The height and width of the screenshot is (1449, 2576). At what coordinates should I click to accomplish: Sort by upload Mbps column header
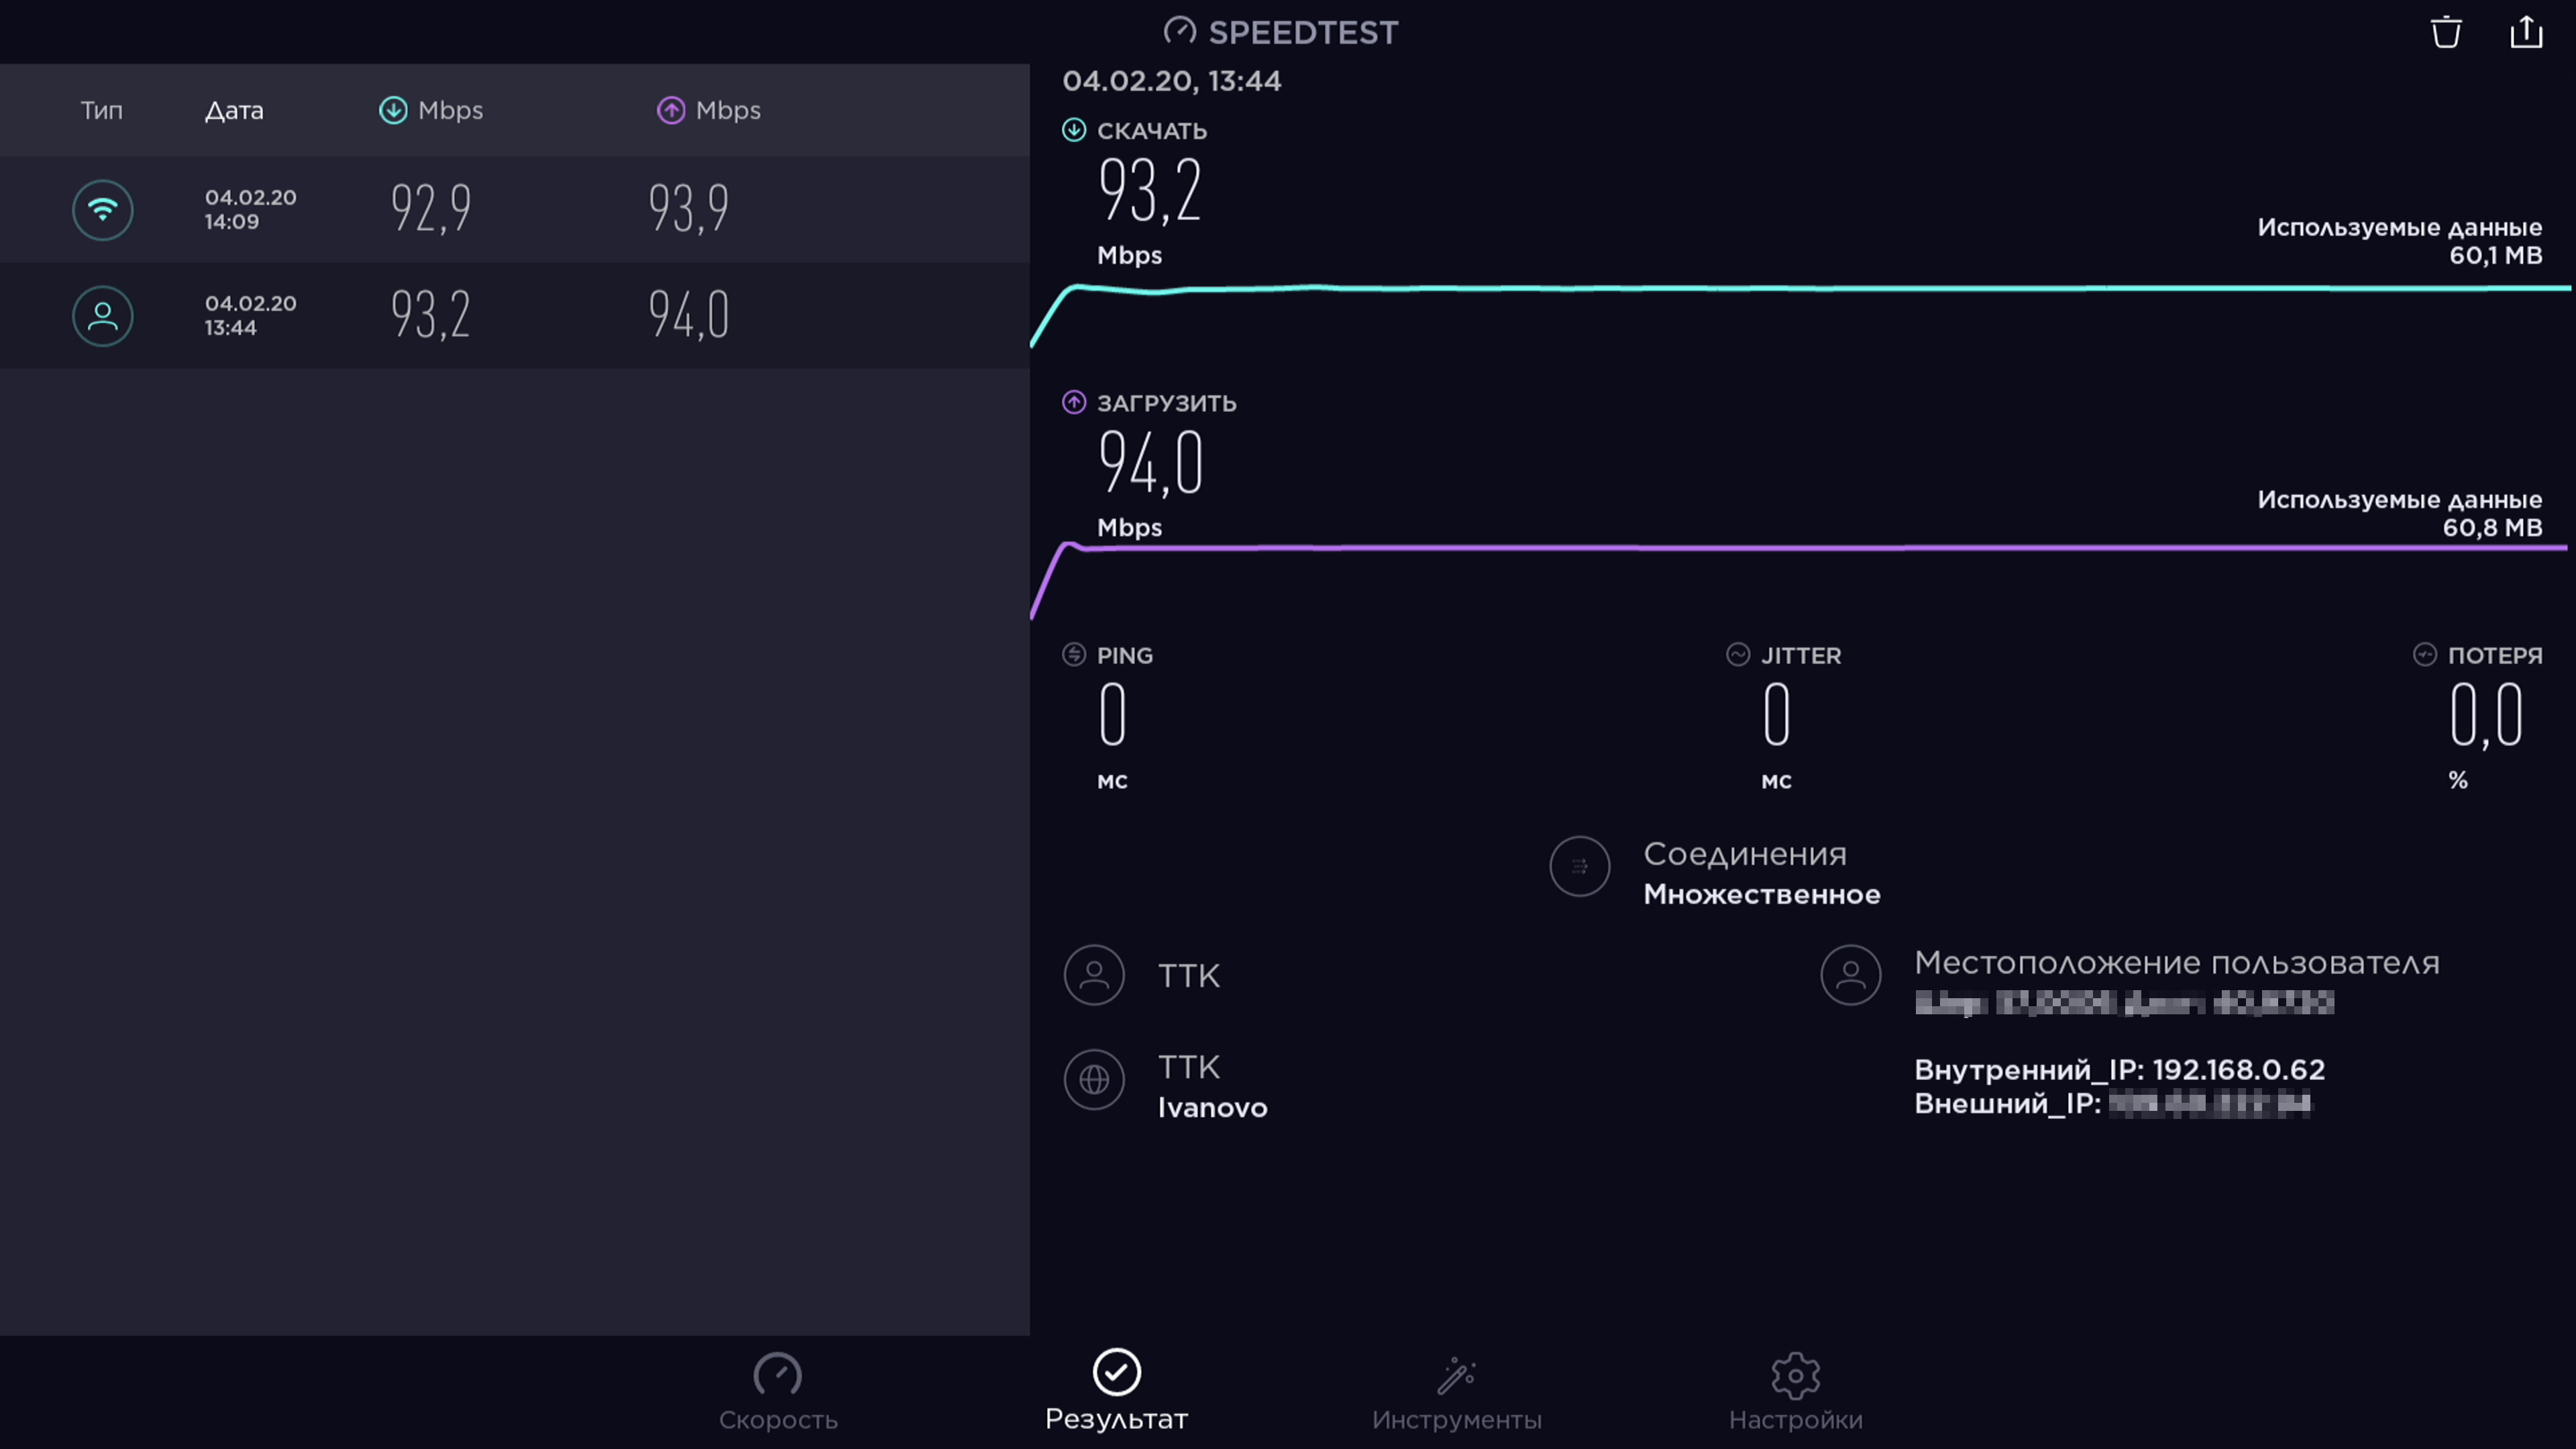pos(709,110)
